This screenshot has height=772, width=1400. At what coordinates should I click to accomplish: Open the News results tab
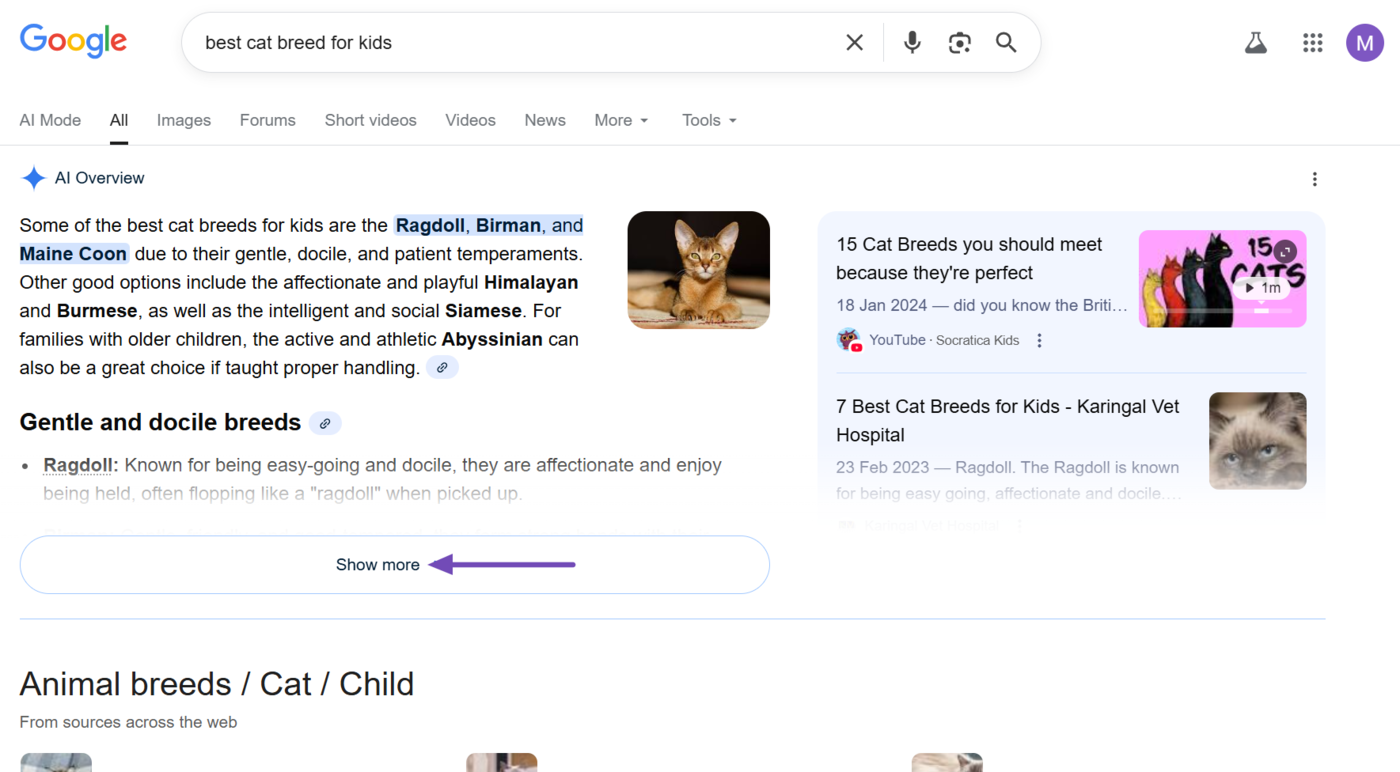[544, 120]
